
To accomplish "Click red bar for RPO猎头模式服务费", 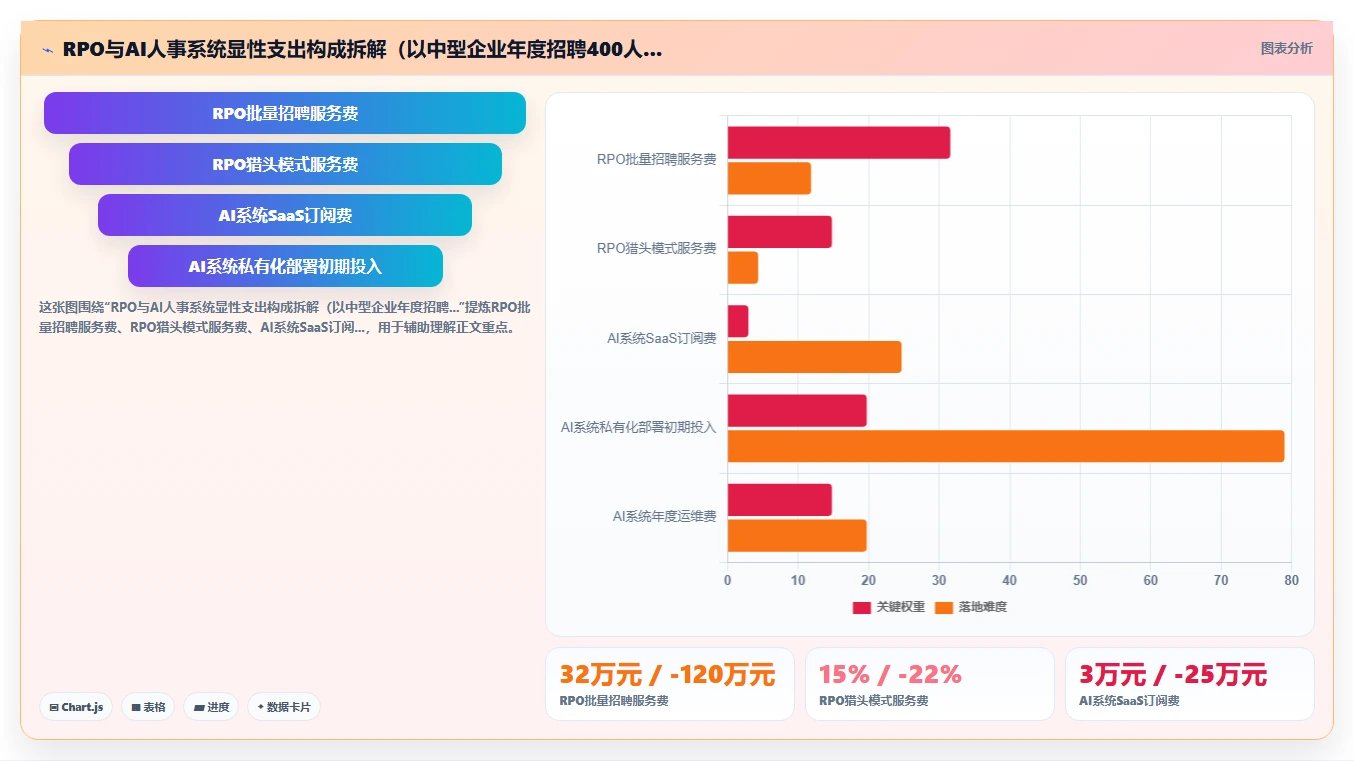I will click(779, 232).
